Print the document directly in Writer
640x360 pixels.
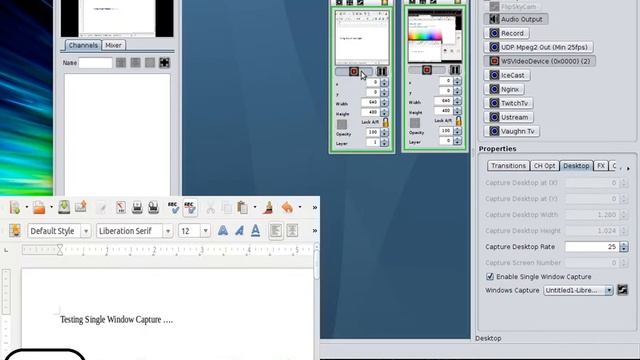pyautogui.click(x=137, y=208)
